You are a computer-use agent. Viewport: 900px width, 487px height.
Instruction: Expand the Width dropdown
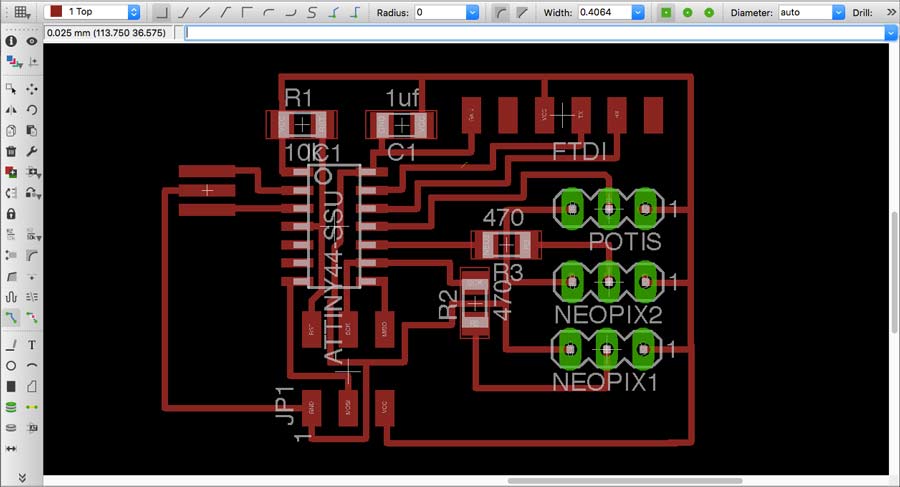pos(637,12)
